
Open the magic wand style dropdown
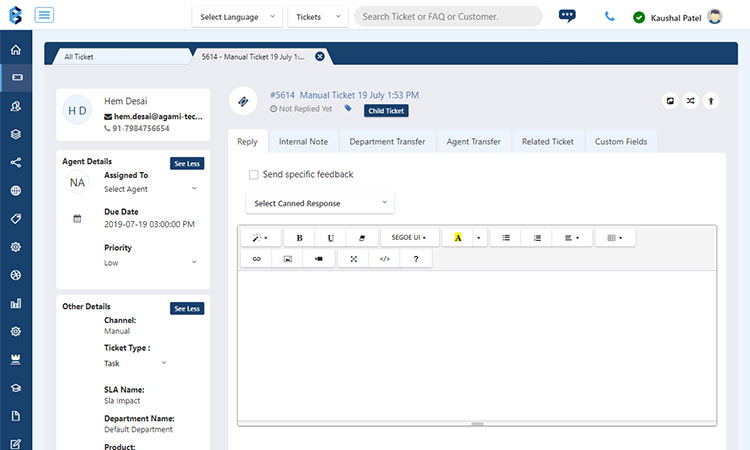point(260,238)
